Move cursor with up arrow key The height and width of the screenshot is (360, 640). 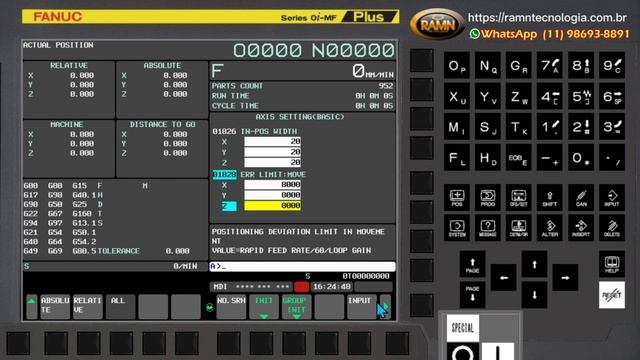pyautogui.click(x=534, y=264)
